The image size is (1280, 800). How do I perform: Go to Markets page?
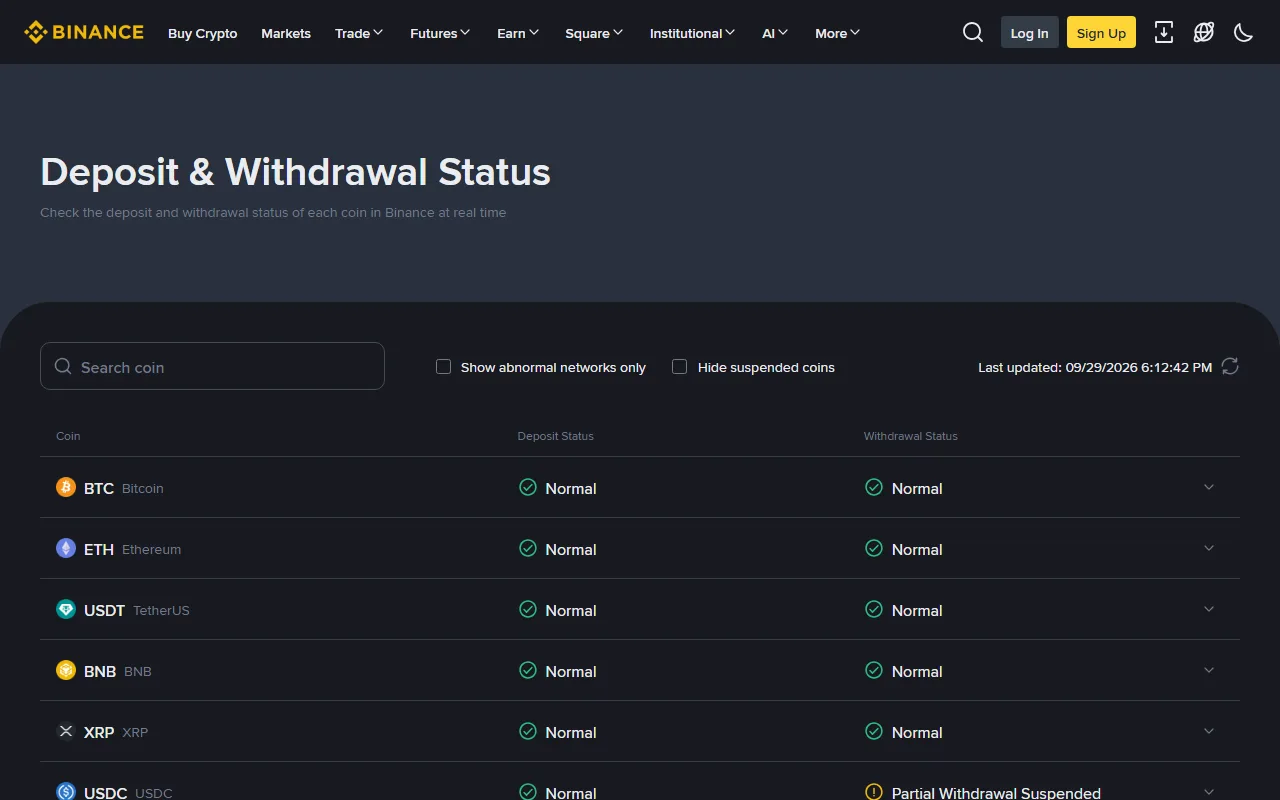(286, 33)
